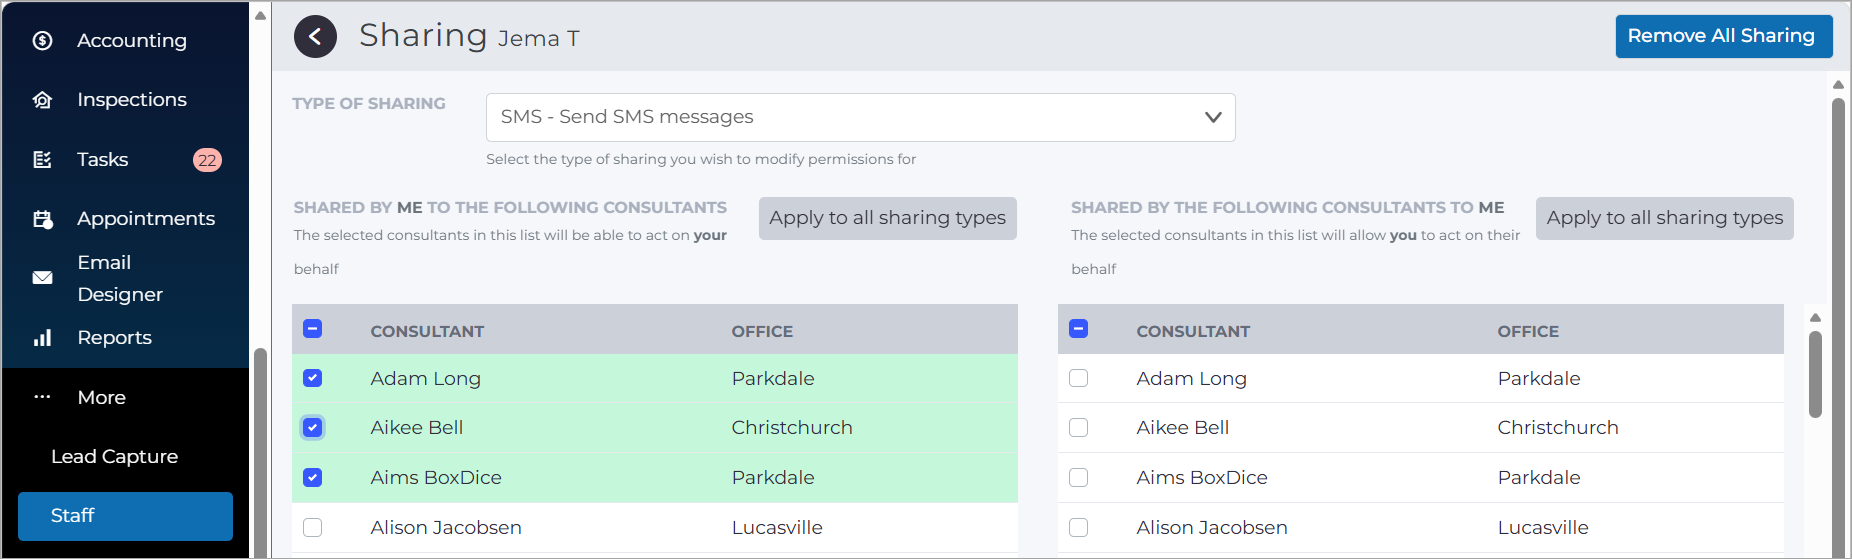Uncheck Aikee Bell in shared-by-me list
1852x559 pixels.
click(313, 428)
